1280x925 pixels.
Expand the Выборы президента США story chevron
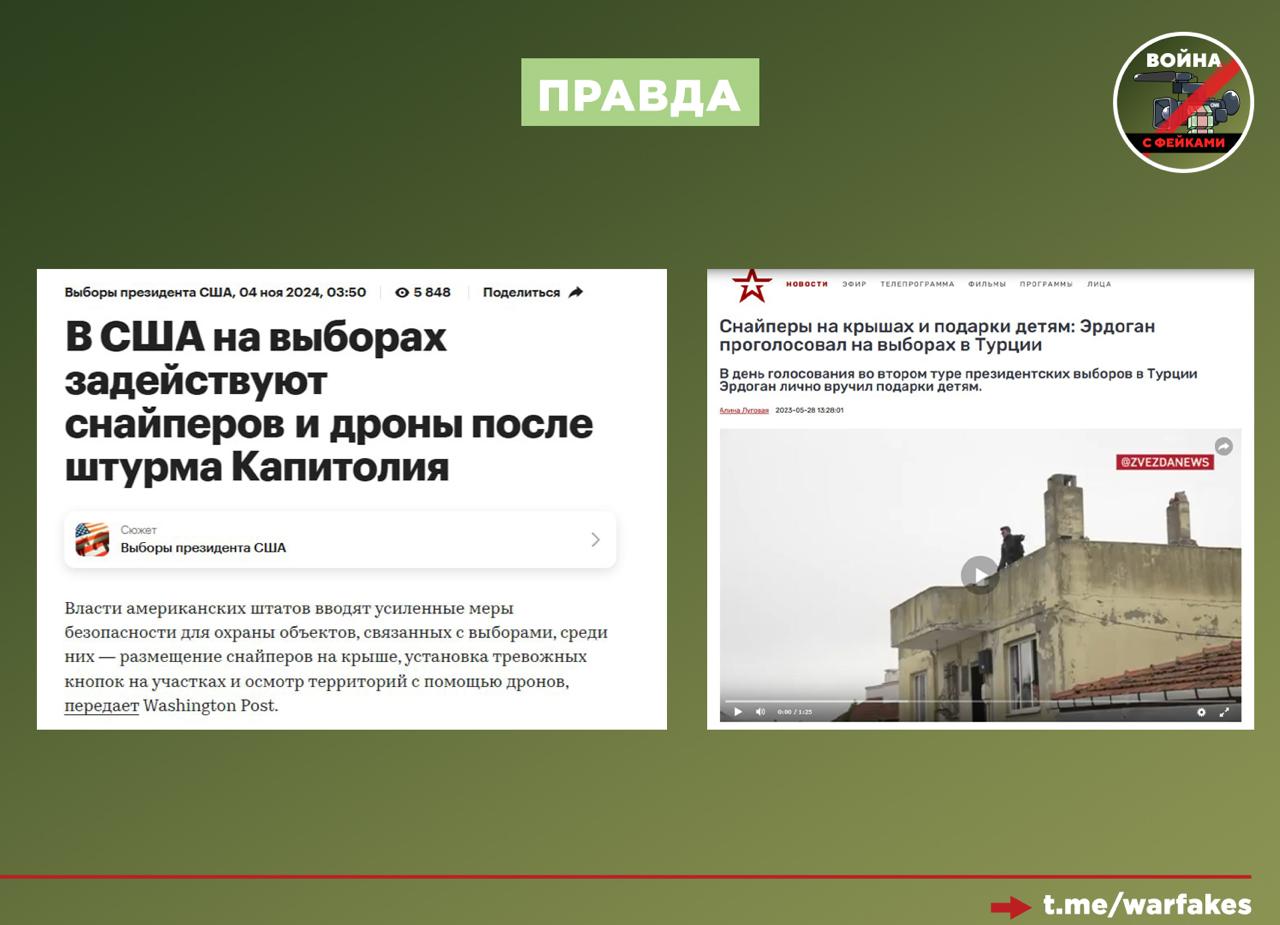pos(595,540)
